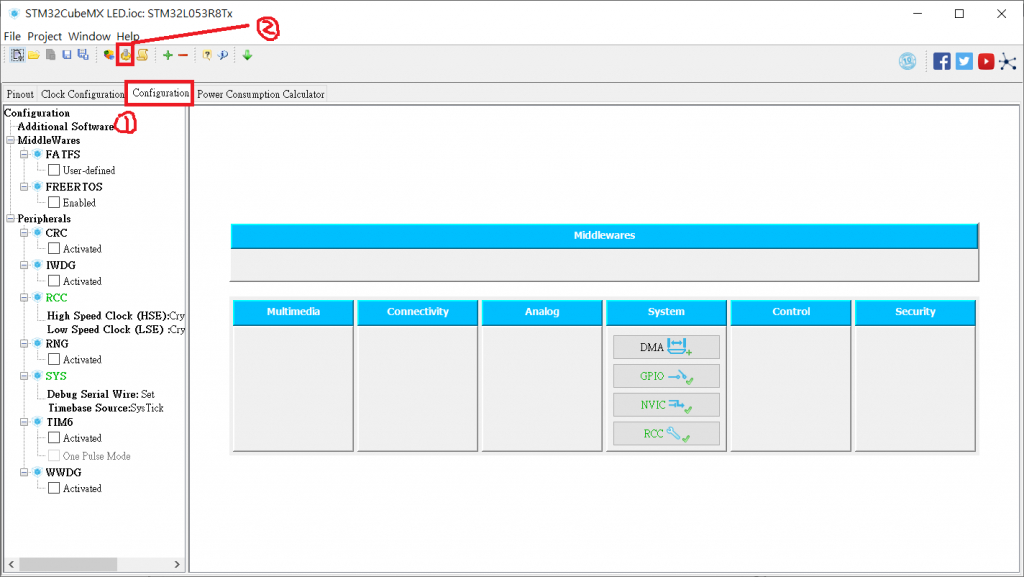The height and width of the screenshot is (577, 1024).
Task: Select the Configuration tab
Action: click(x=160, y=93)
